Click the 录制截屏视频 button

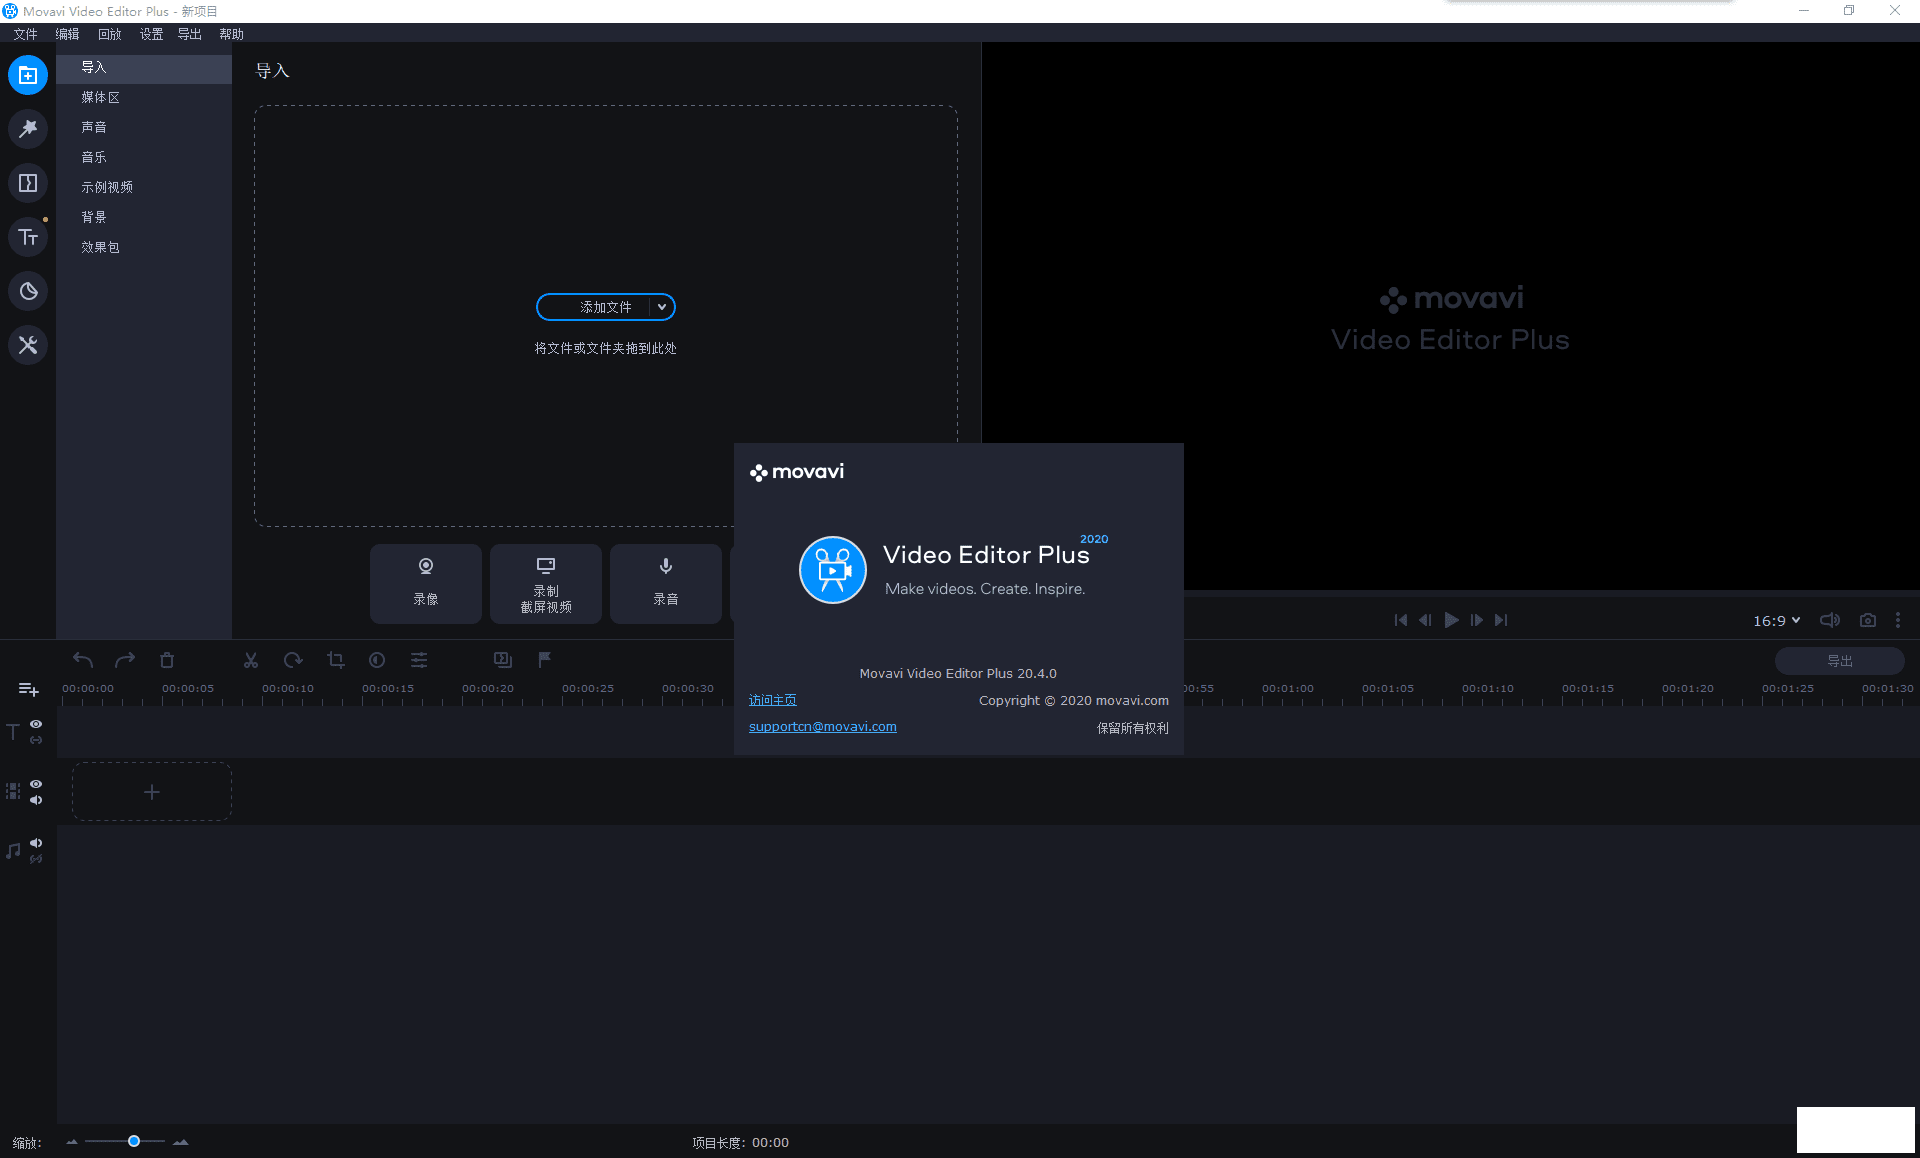546,583
